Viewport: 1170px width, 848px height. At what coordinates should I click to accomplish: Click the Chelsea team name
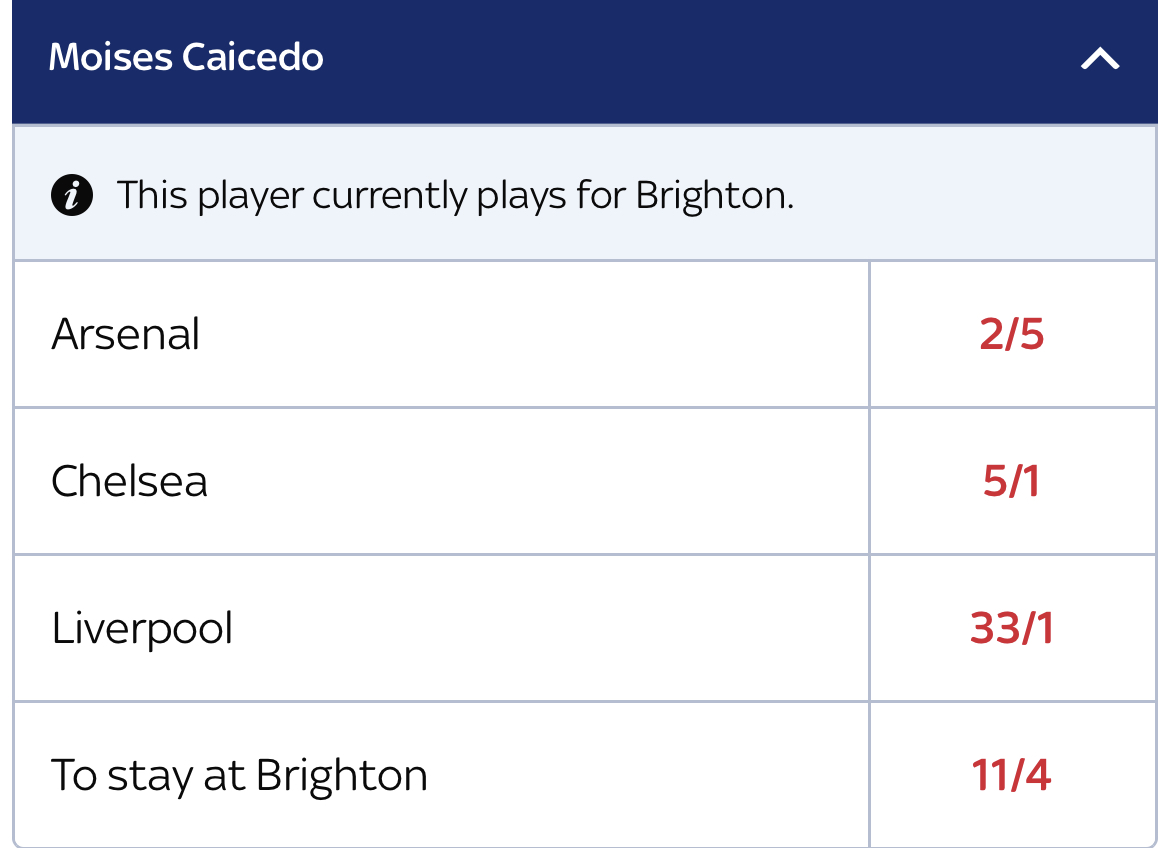[x=129, y=481]
